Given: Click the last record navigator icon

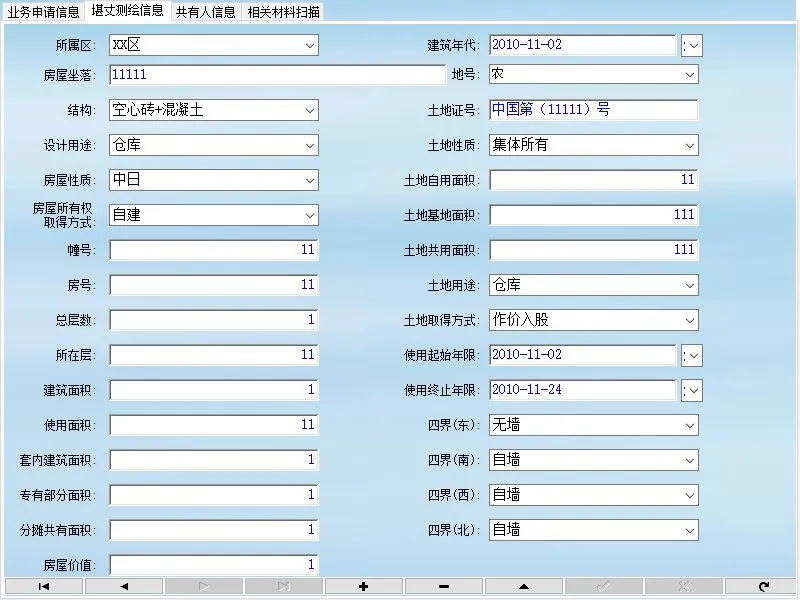Looking at the screenshot, I should pos(282,585).
